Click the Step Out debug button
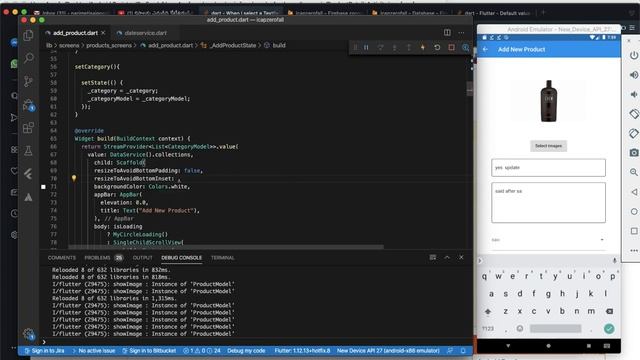Screen dimensions: 640x360 [409, 47]
